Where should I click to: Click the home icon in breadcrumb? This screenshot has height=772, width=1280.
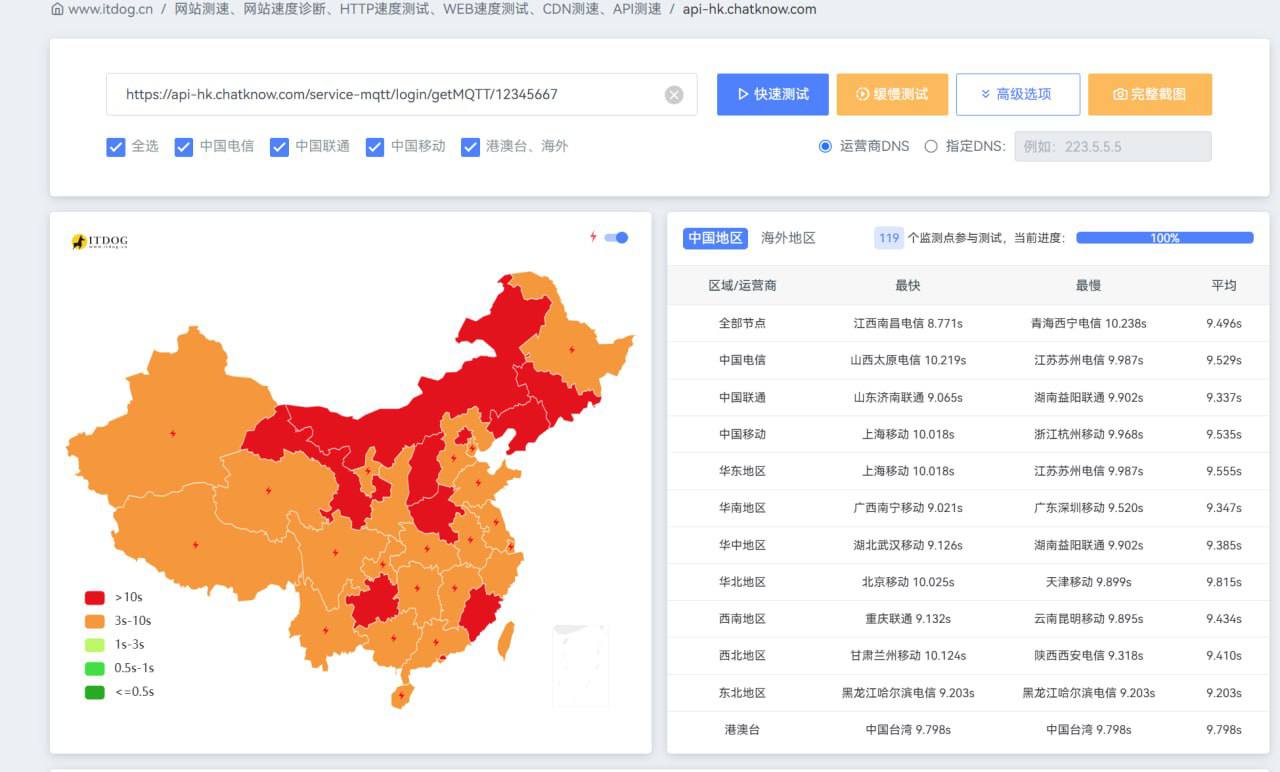[x=57, y=9]
